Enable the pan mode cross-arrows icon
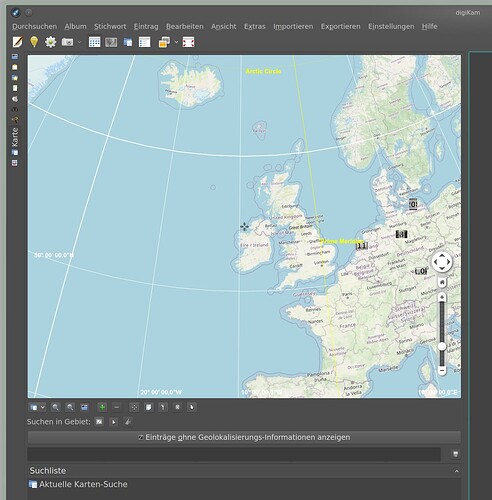 [x=134, y=407]
